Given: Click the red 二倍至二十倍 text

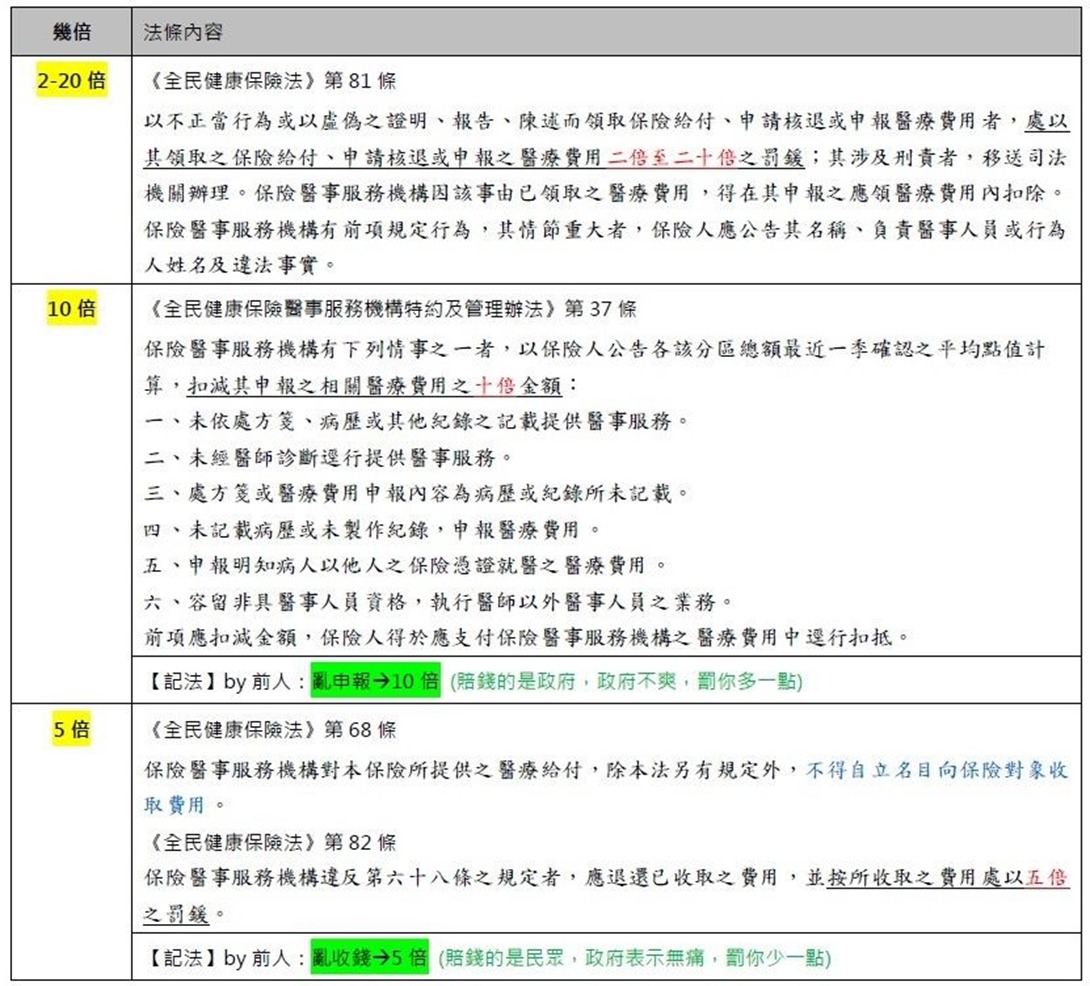Looking at the screenshot, I should coord(660,157).
